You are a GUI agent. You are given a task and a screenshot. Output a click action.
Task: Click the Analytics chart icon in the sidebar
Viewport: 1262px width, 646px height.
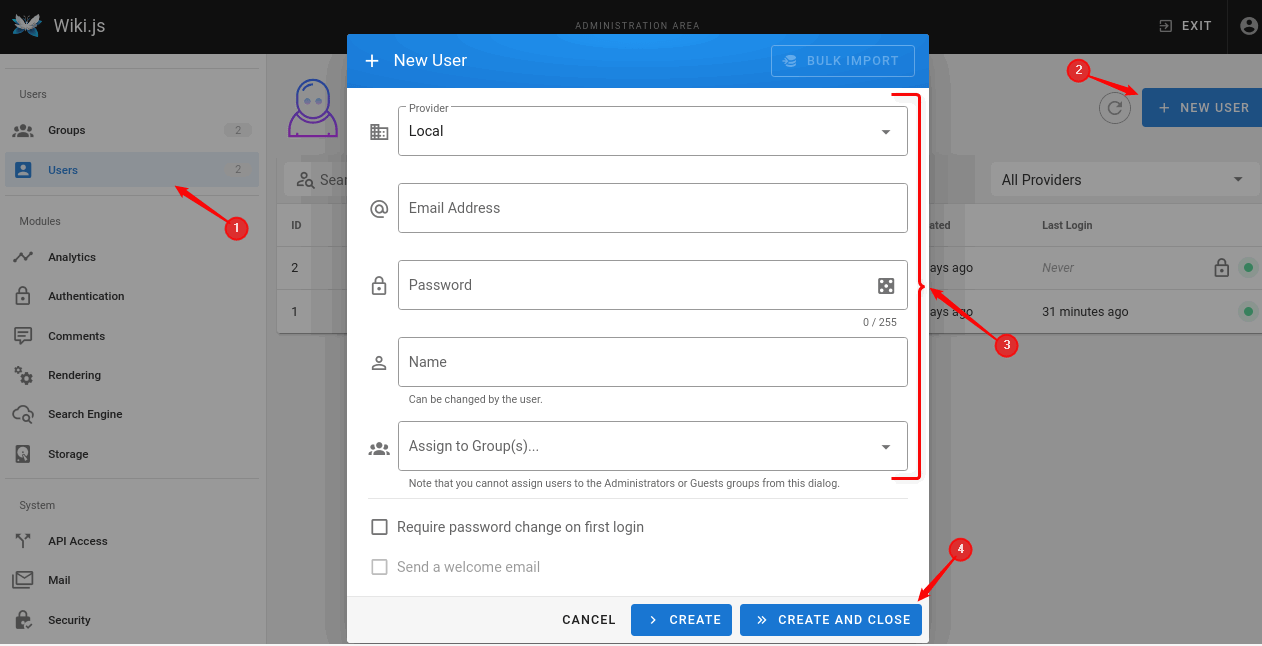point(23,257)
